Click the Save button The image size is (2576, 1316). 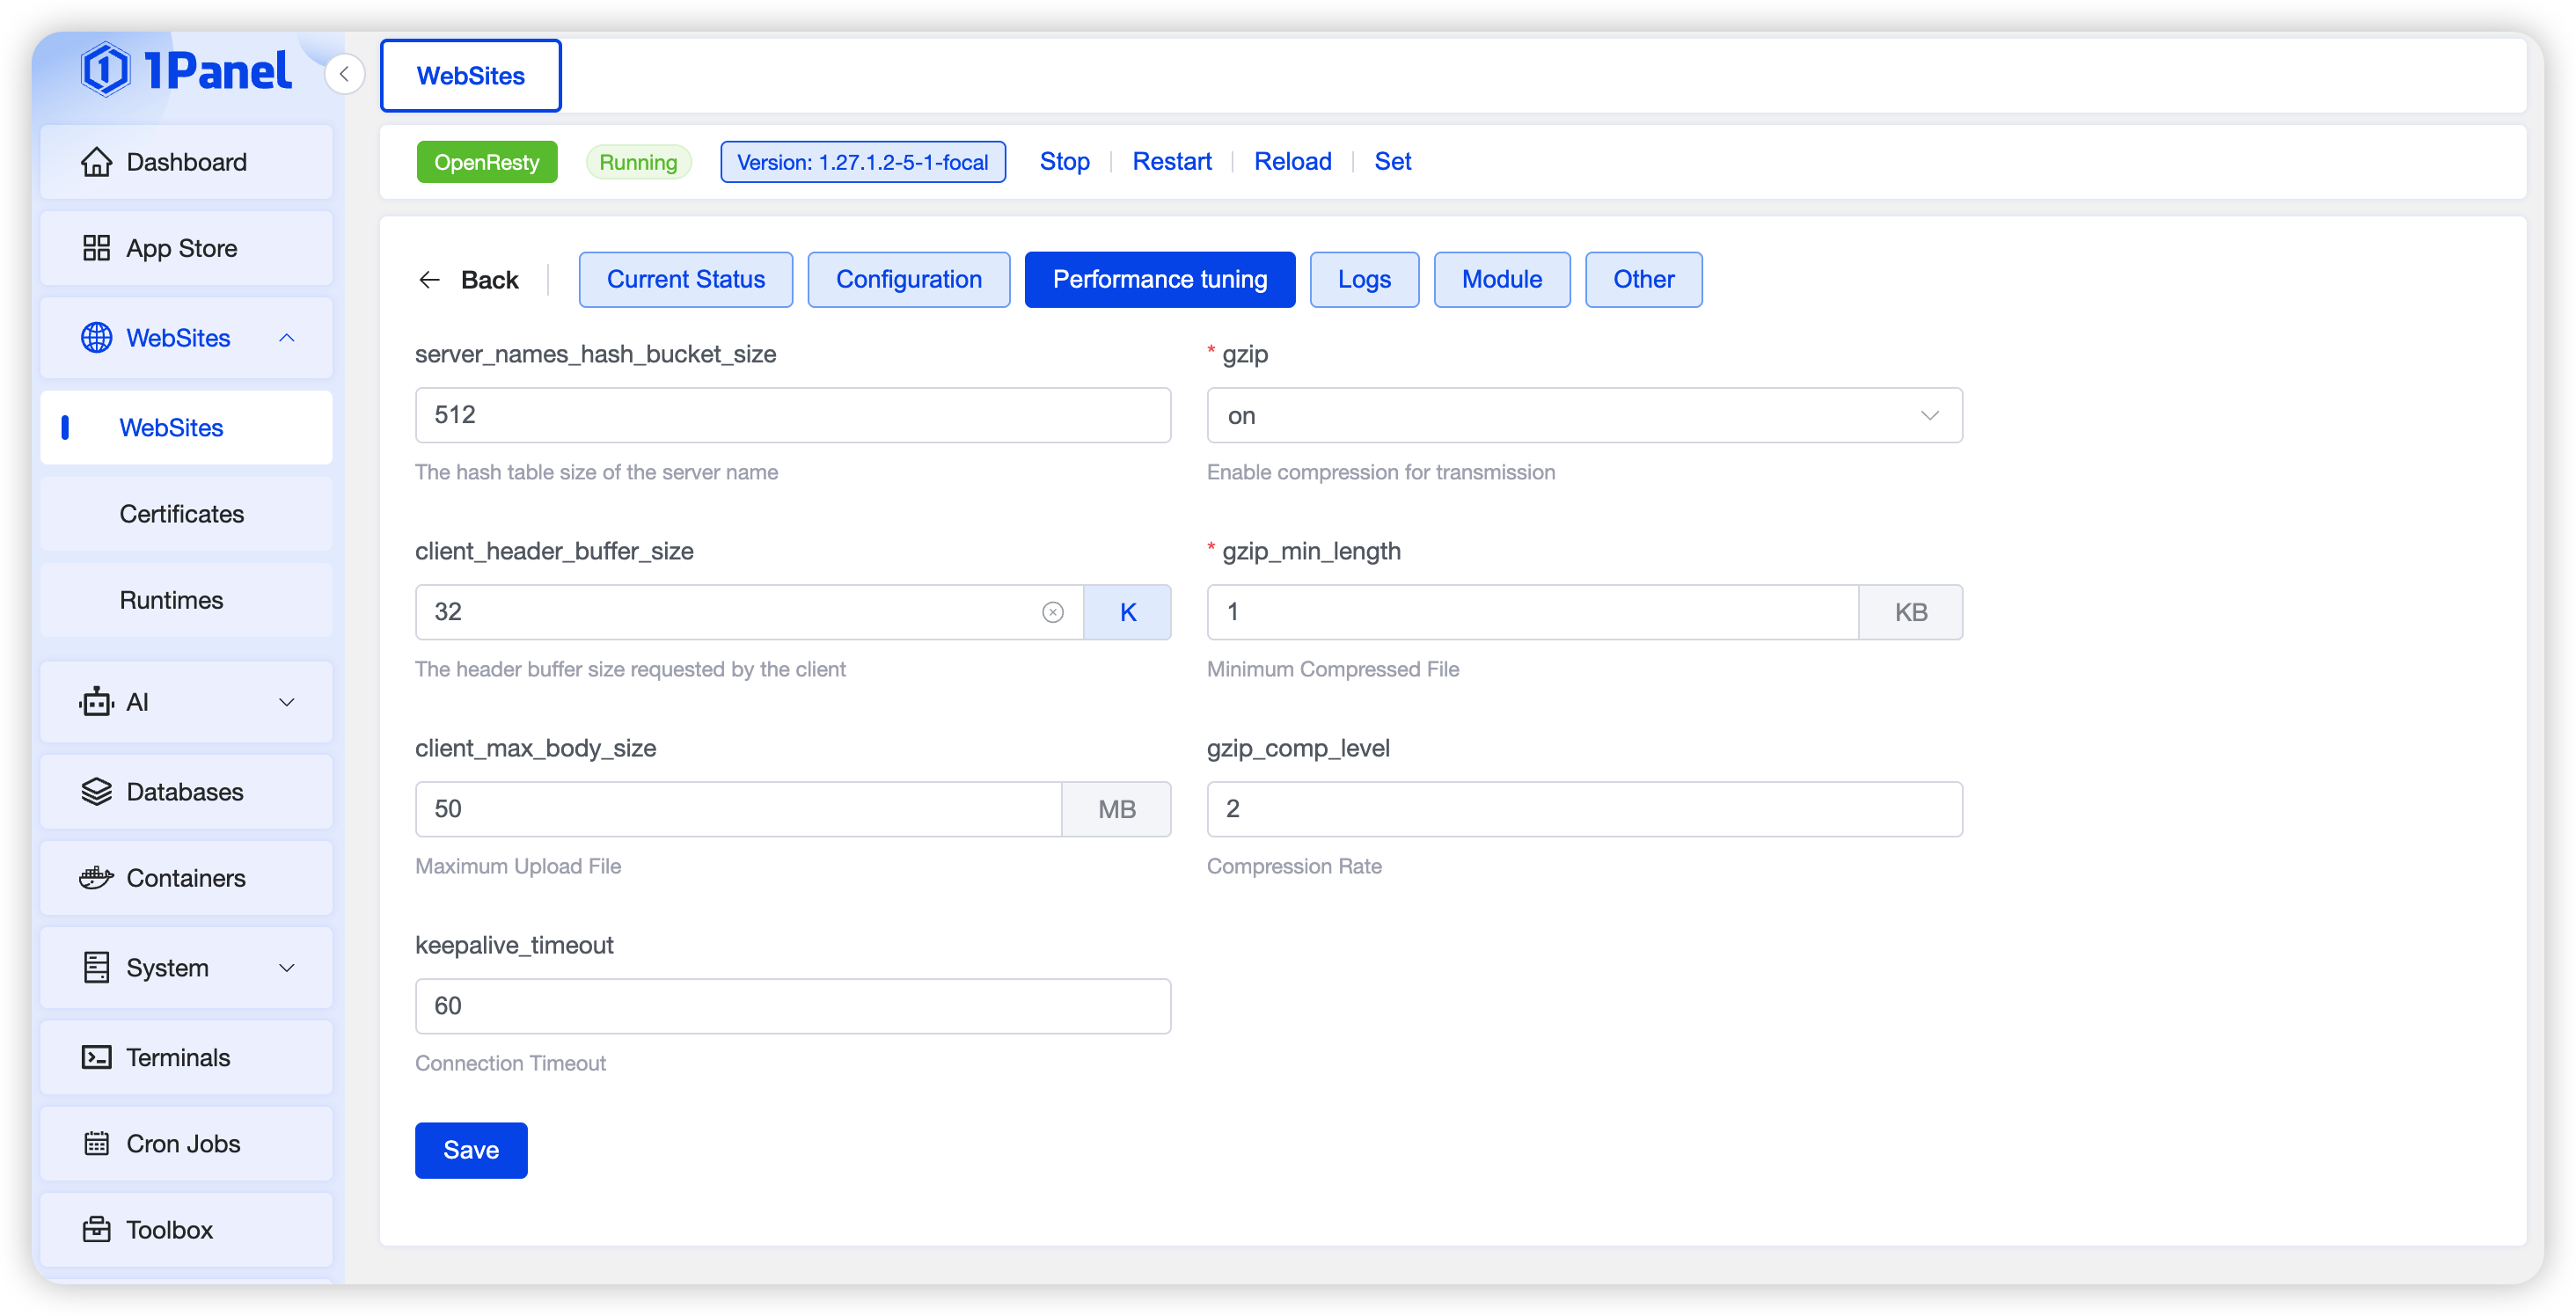click(470, 1150)
